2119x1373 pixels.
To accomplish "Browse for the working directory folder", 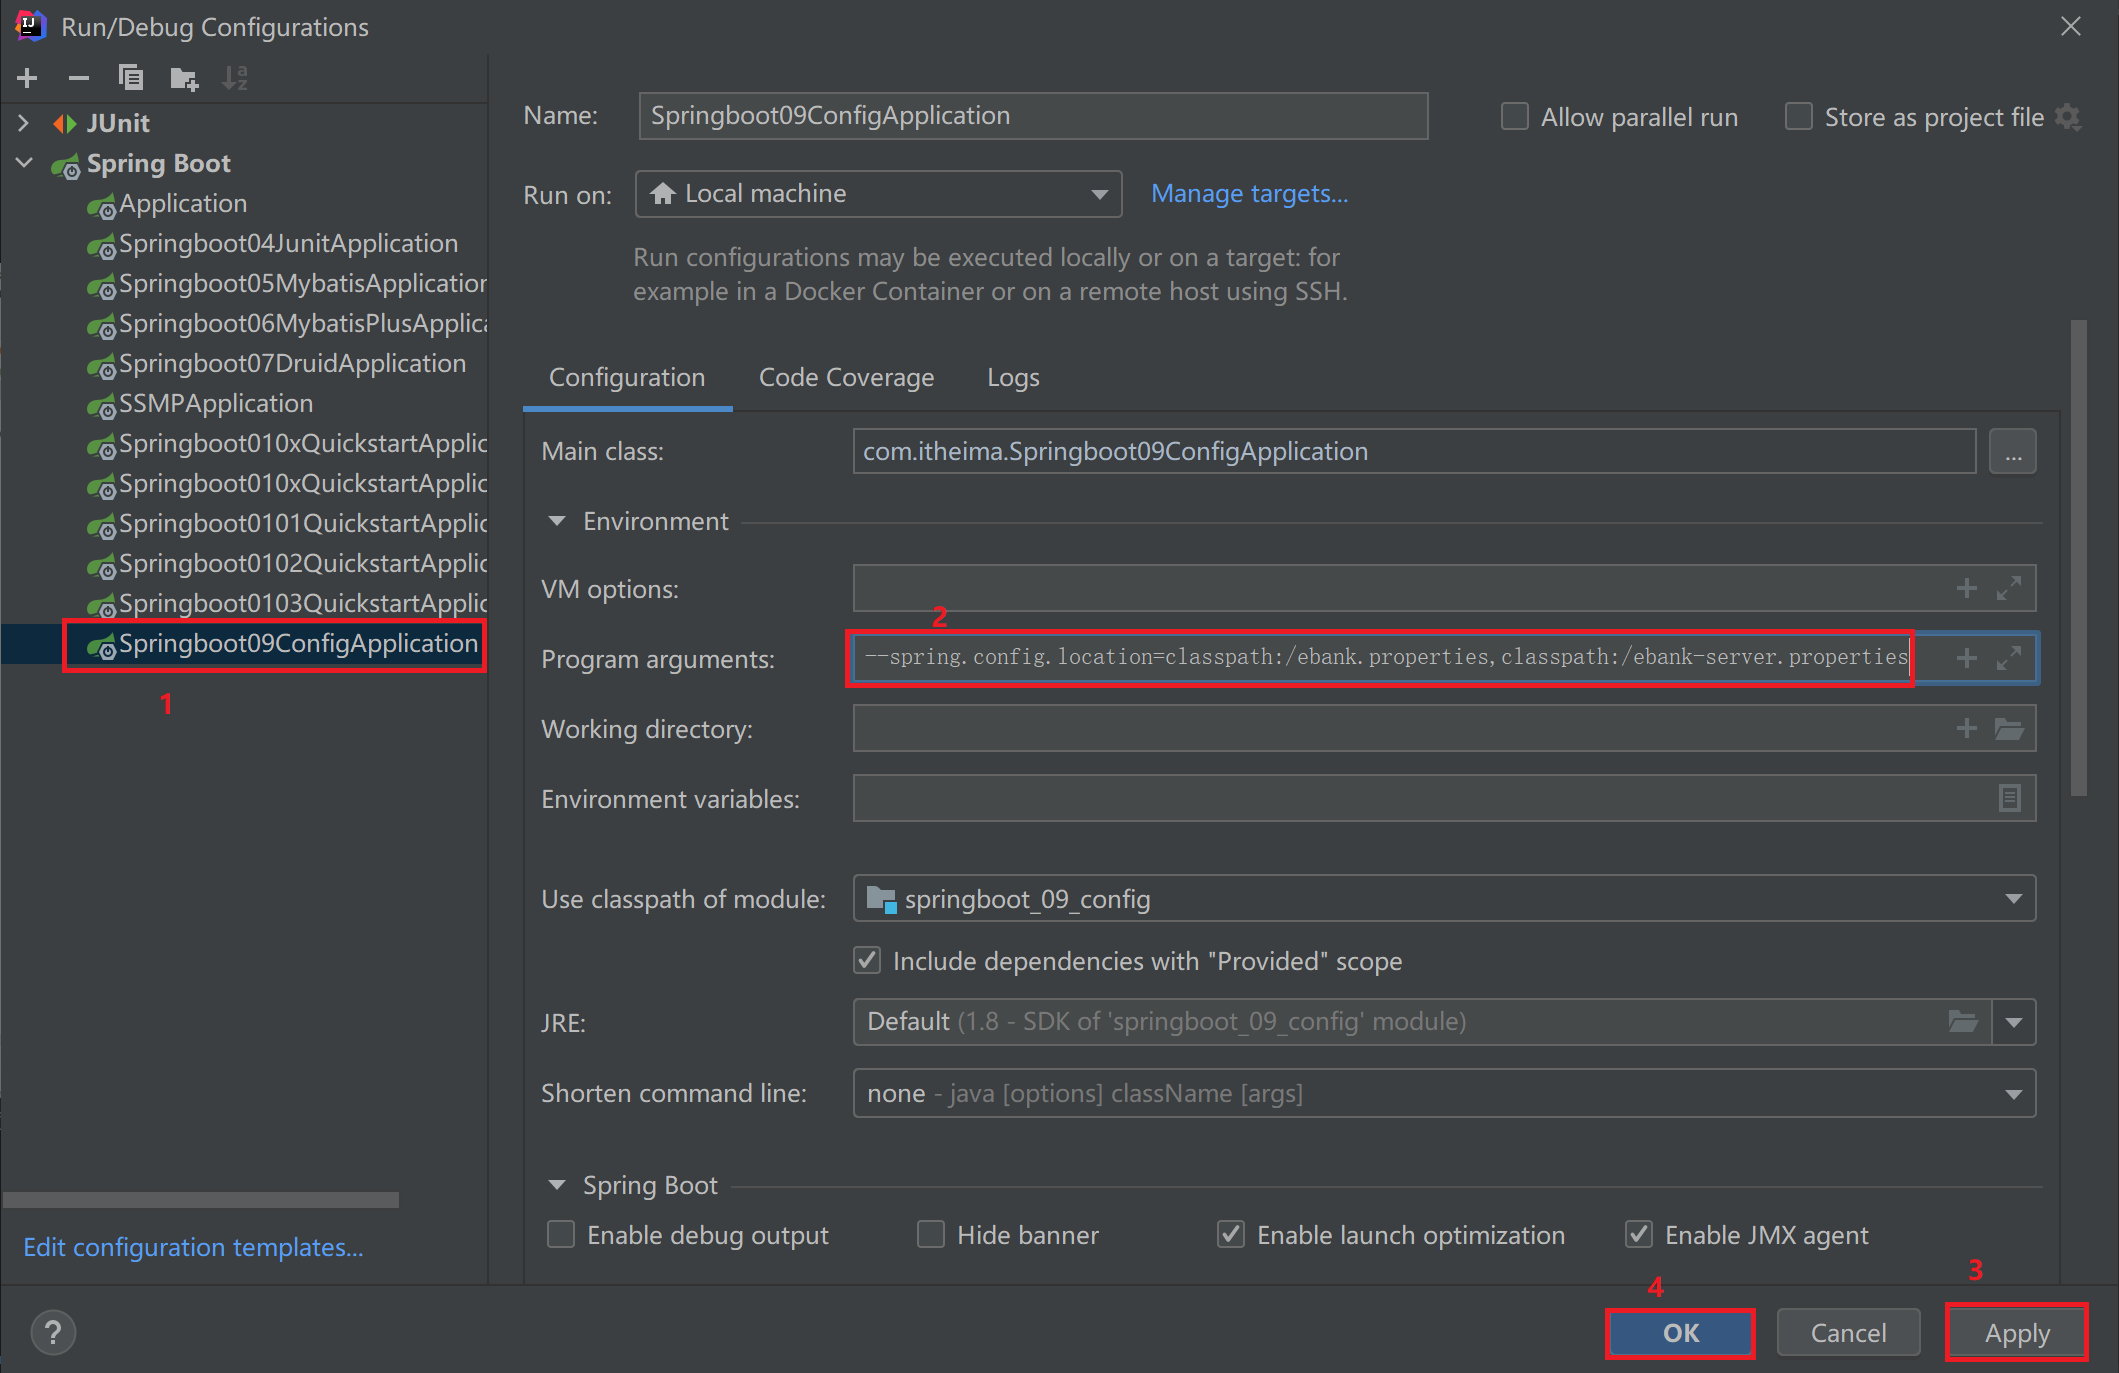I will pyautogui.click(x=2010, y=728).
